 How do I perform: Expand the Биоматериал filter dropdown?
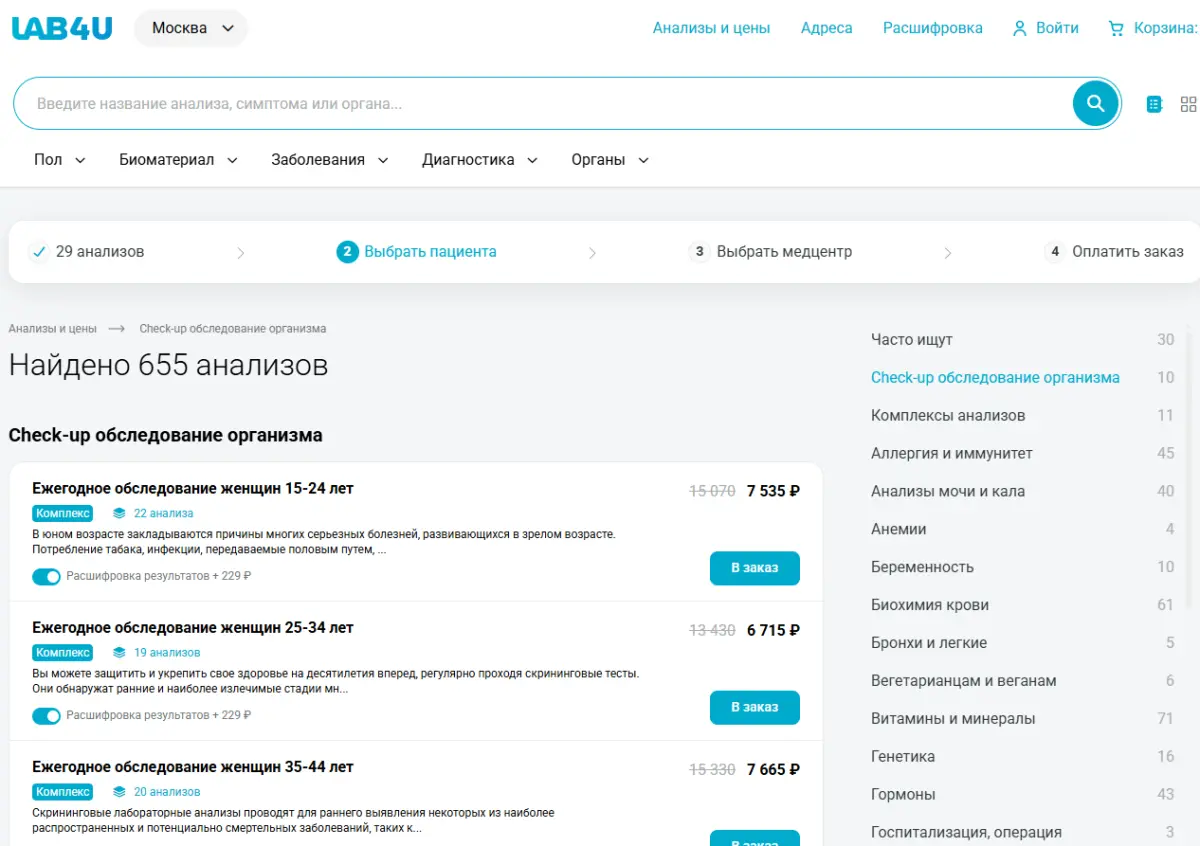179,160
